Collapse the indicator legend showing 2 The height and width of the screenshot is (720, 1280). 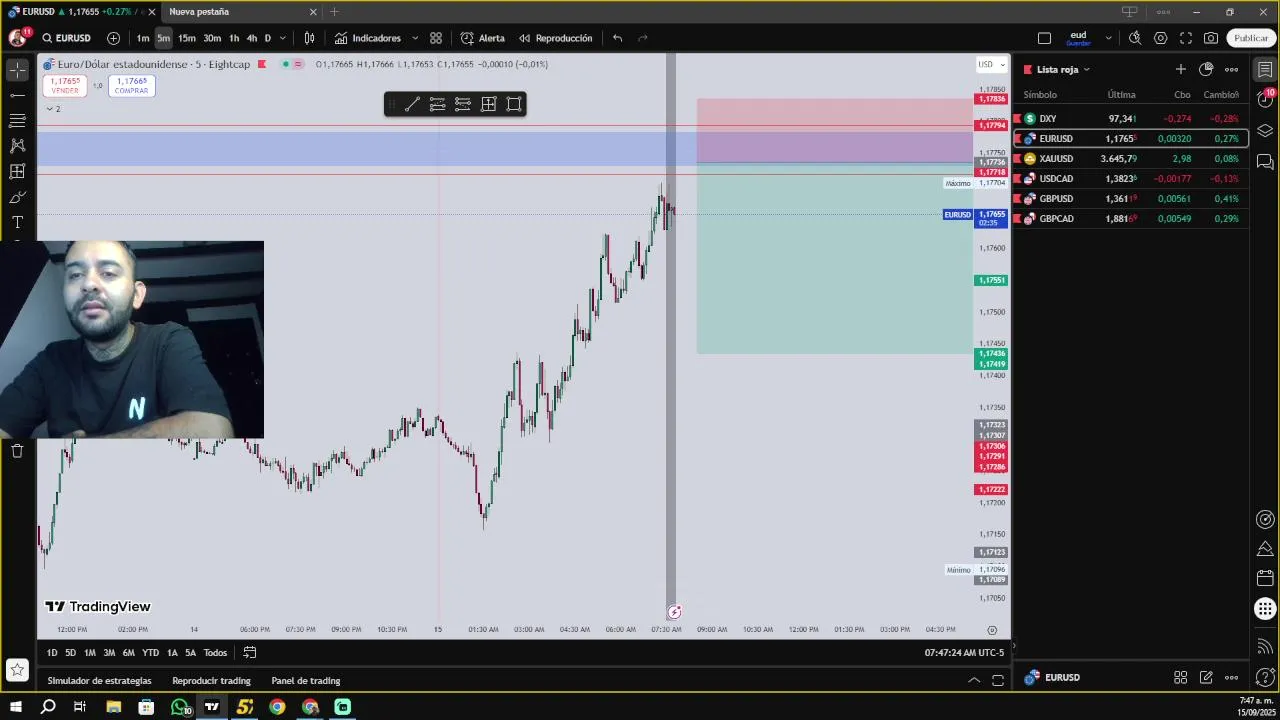pyautogui.click(x=53, y=108)
